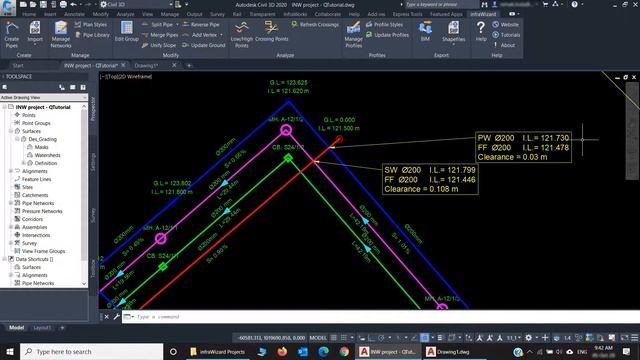This screenshot has height=360, width=640.
Task: Click the command line input
Action: [380, 317]
